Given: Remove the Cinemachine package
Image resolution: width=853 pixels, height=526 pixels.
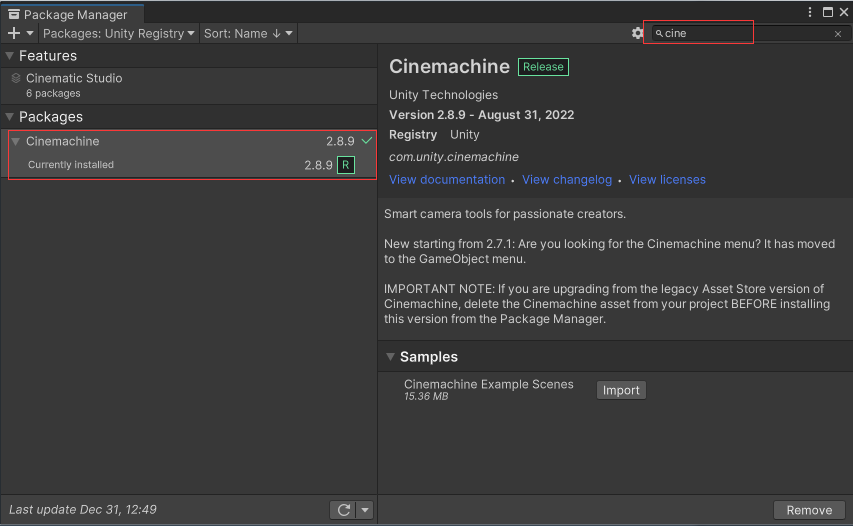Looking at the screenshot, I should (x=809, y=510).
